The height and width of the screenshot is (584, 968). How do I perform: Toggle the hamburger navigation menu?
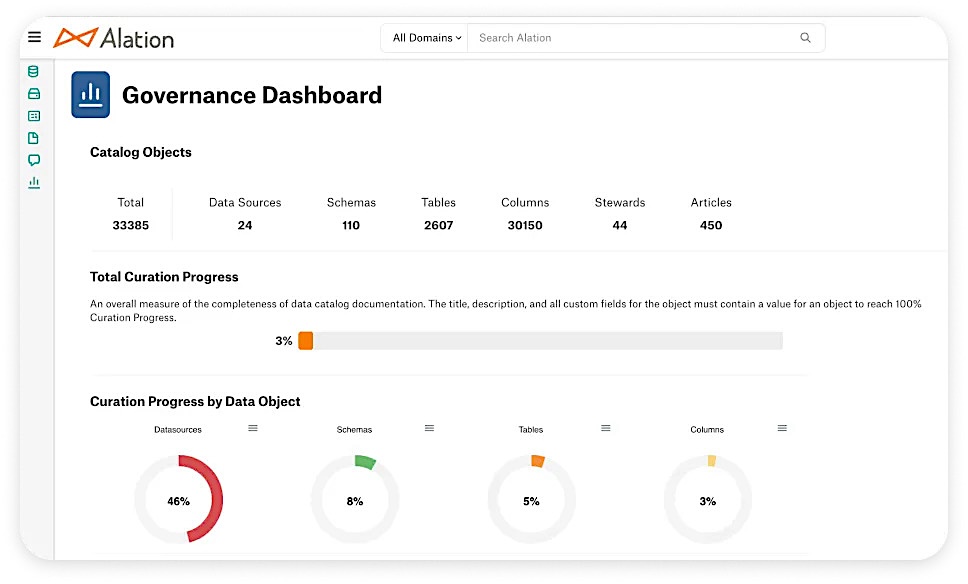pos(34,37)
